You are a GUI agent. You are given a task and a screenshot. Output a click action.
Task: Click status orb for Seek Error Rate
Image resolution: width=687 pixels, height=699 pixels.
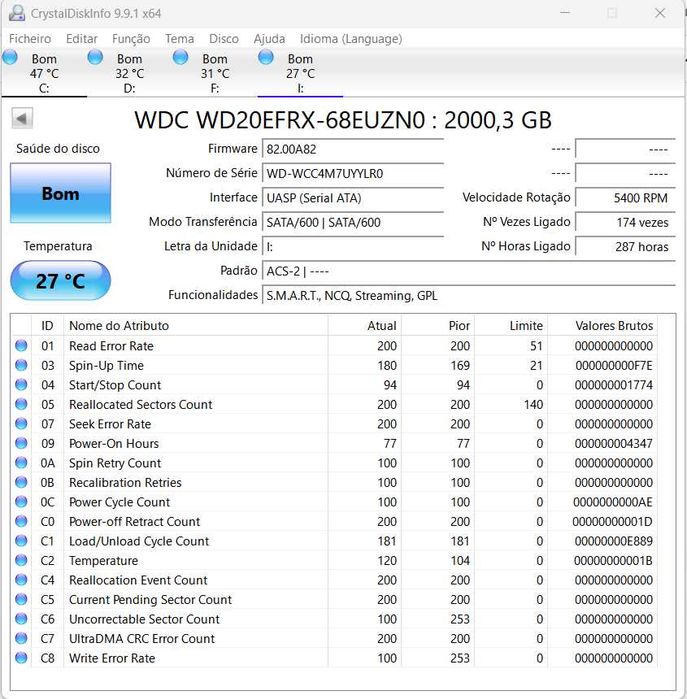click(21, 424)
